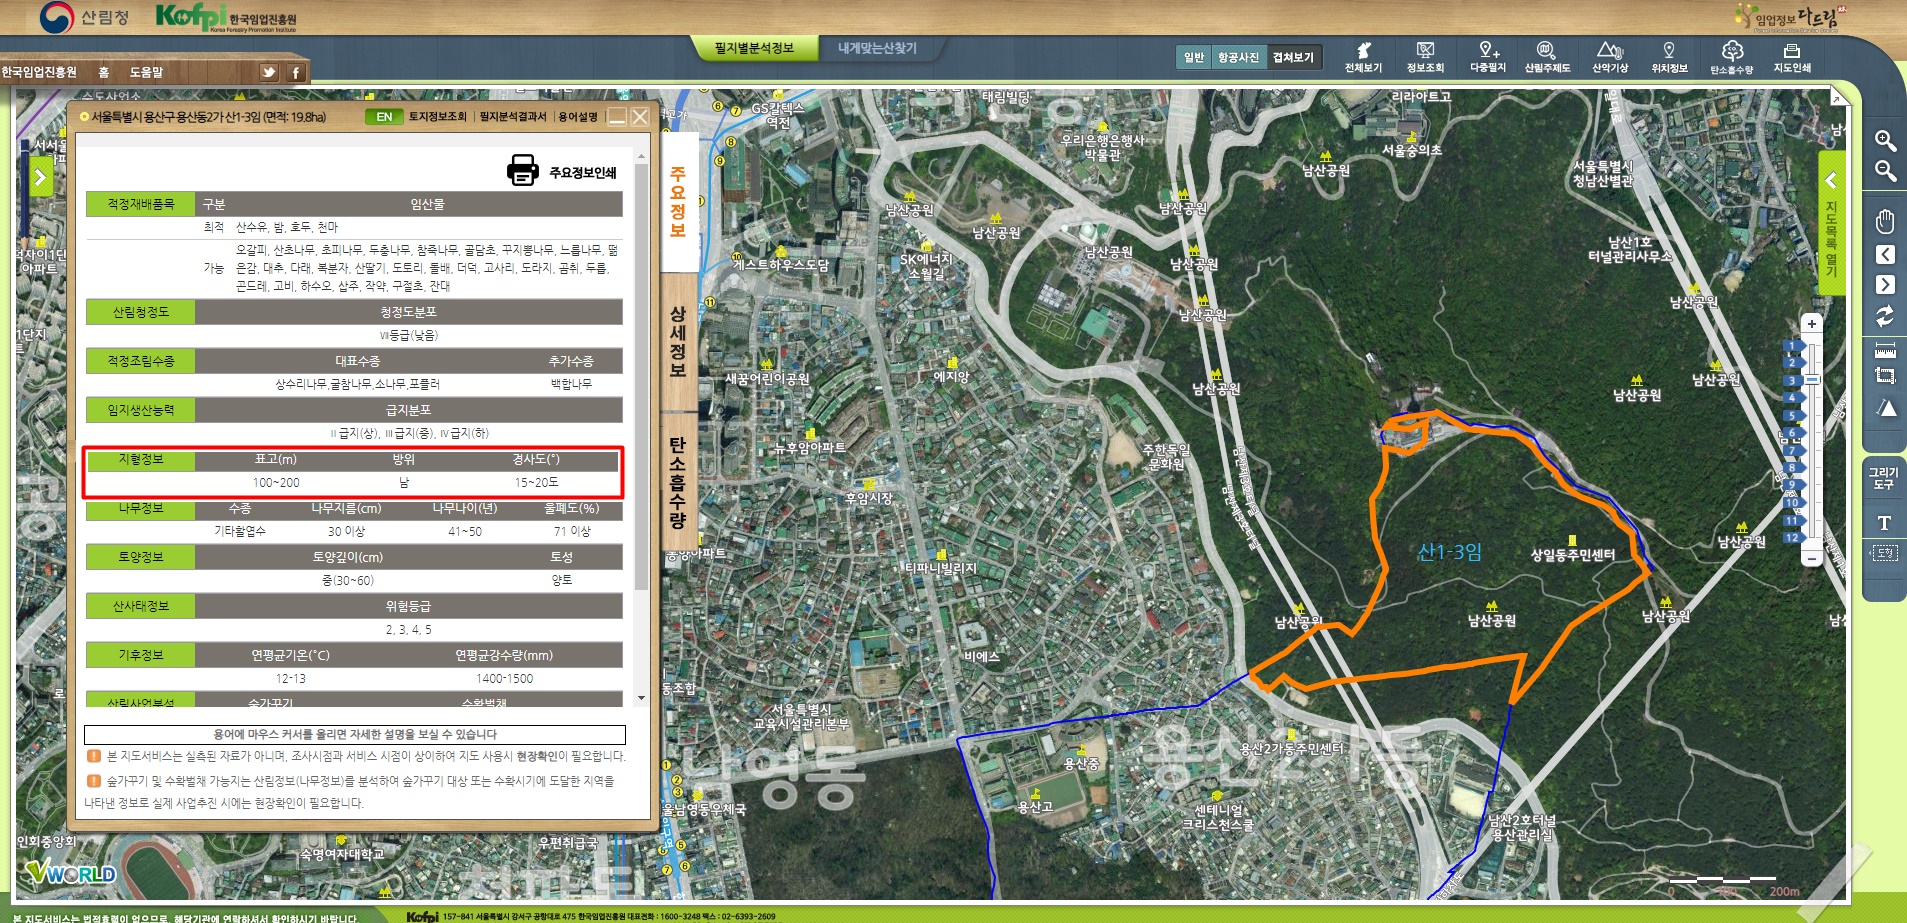Viewport: 1907px width, 923px height.
Task: Switch map to 항공사진 aerial view
Action: point(1238,57)
